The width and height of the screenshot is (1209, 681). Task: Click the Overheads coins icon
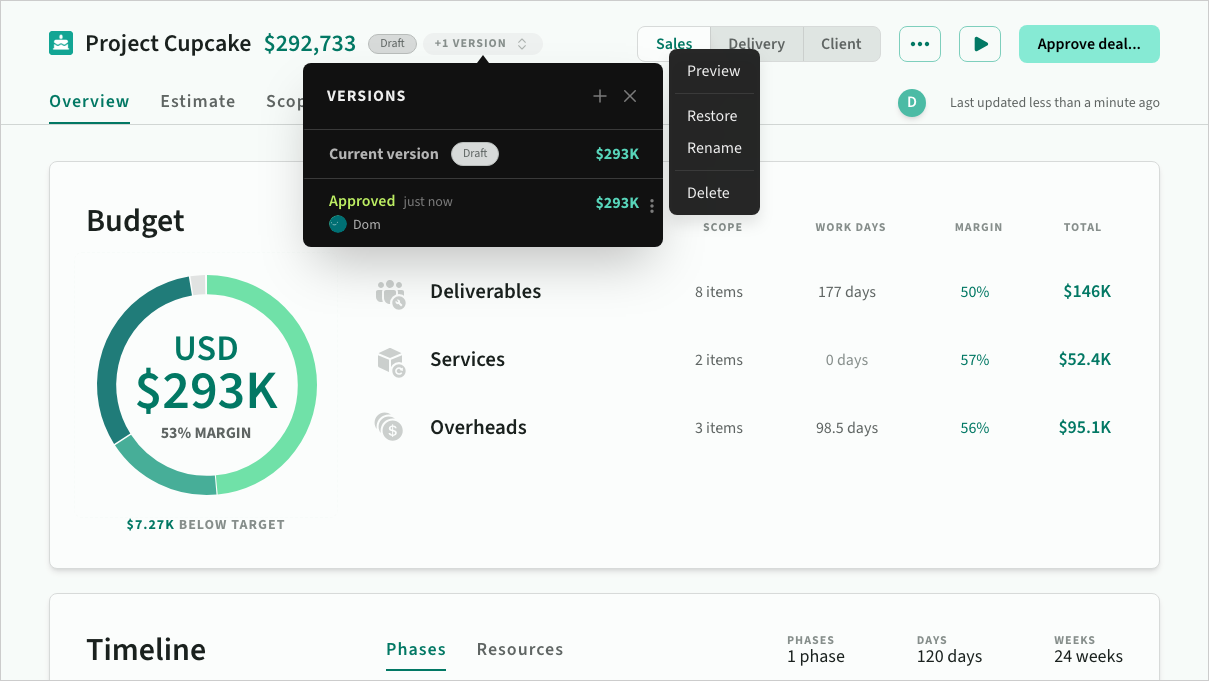coord(389,428)
